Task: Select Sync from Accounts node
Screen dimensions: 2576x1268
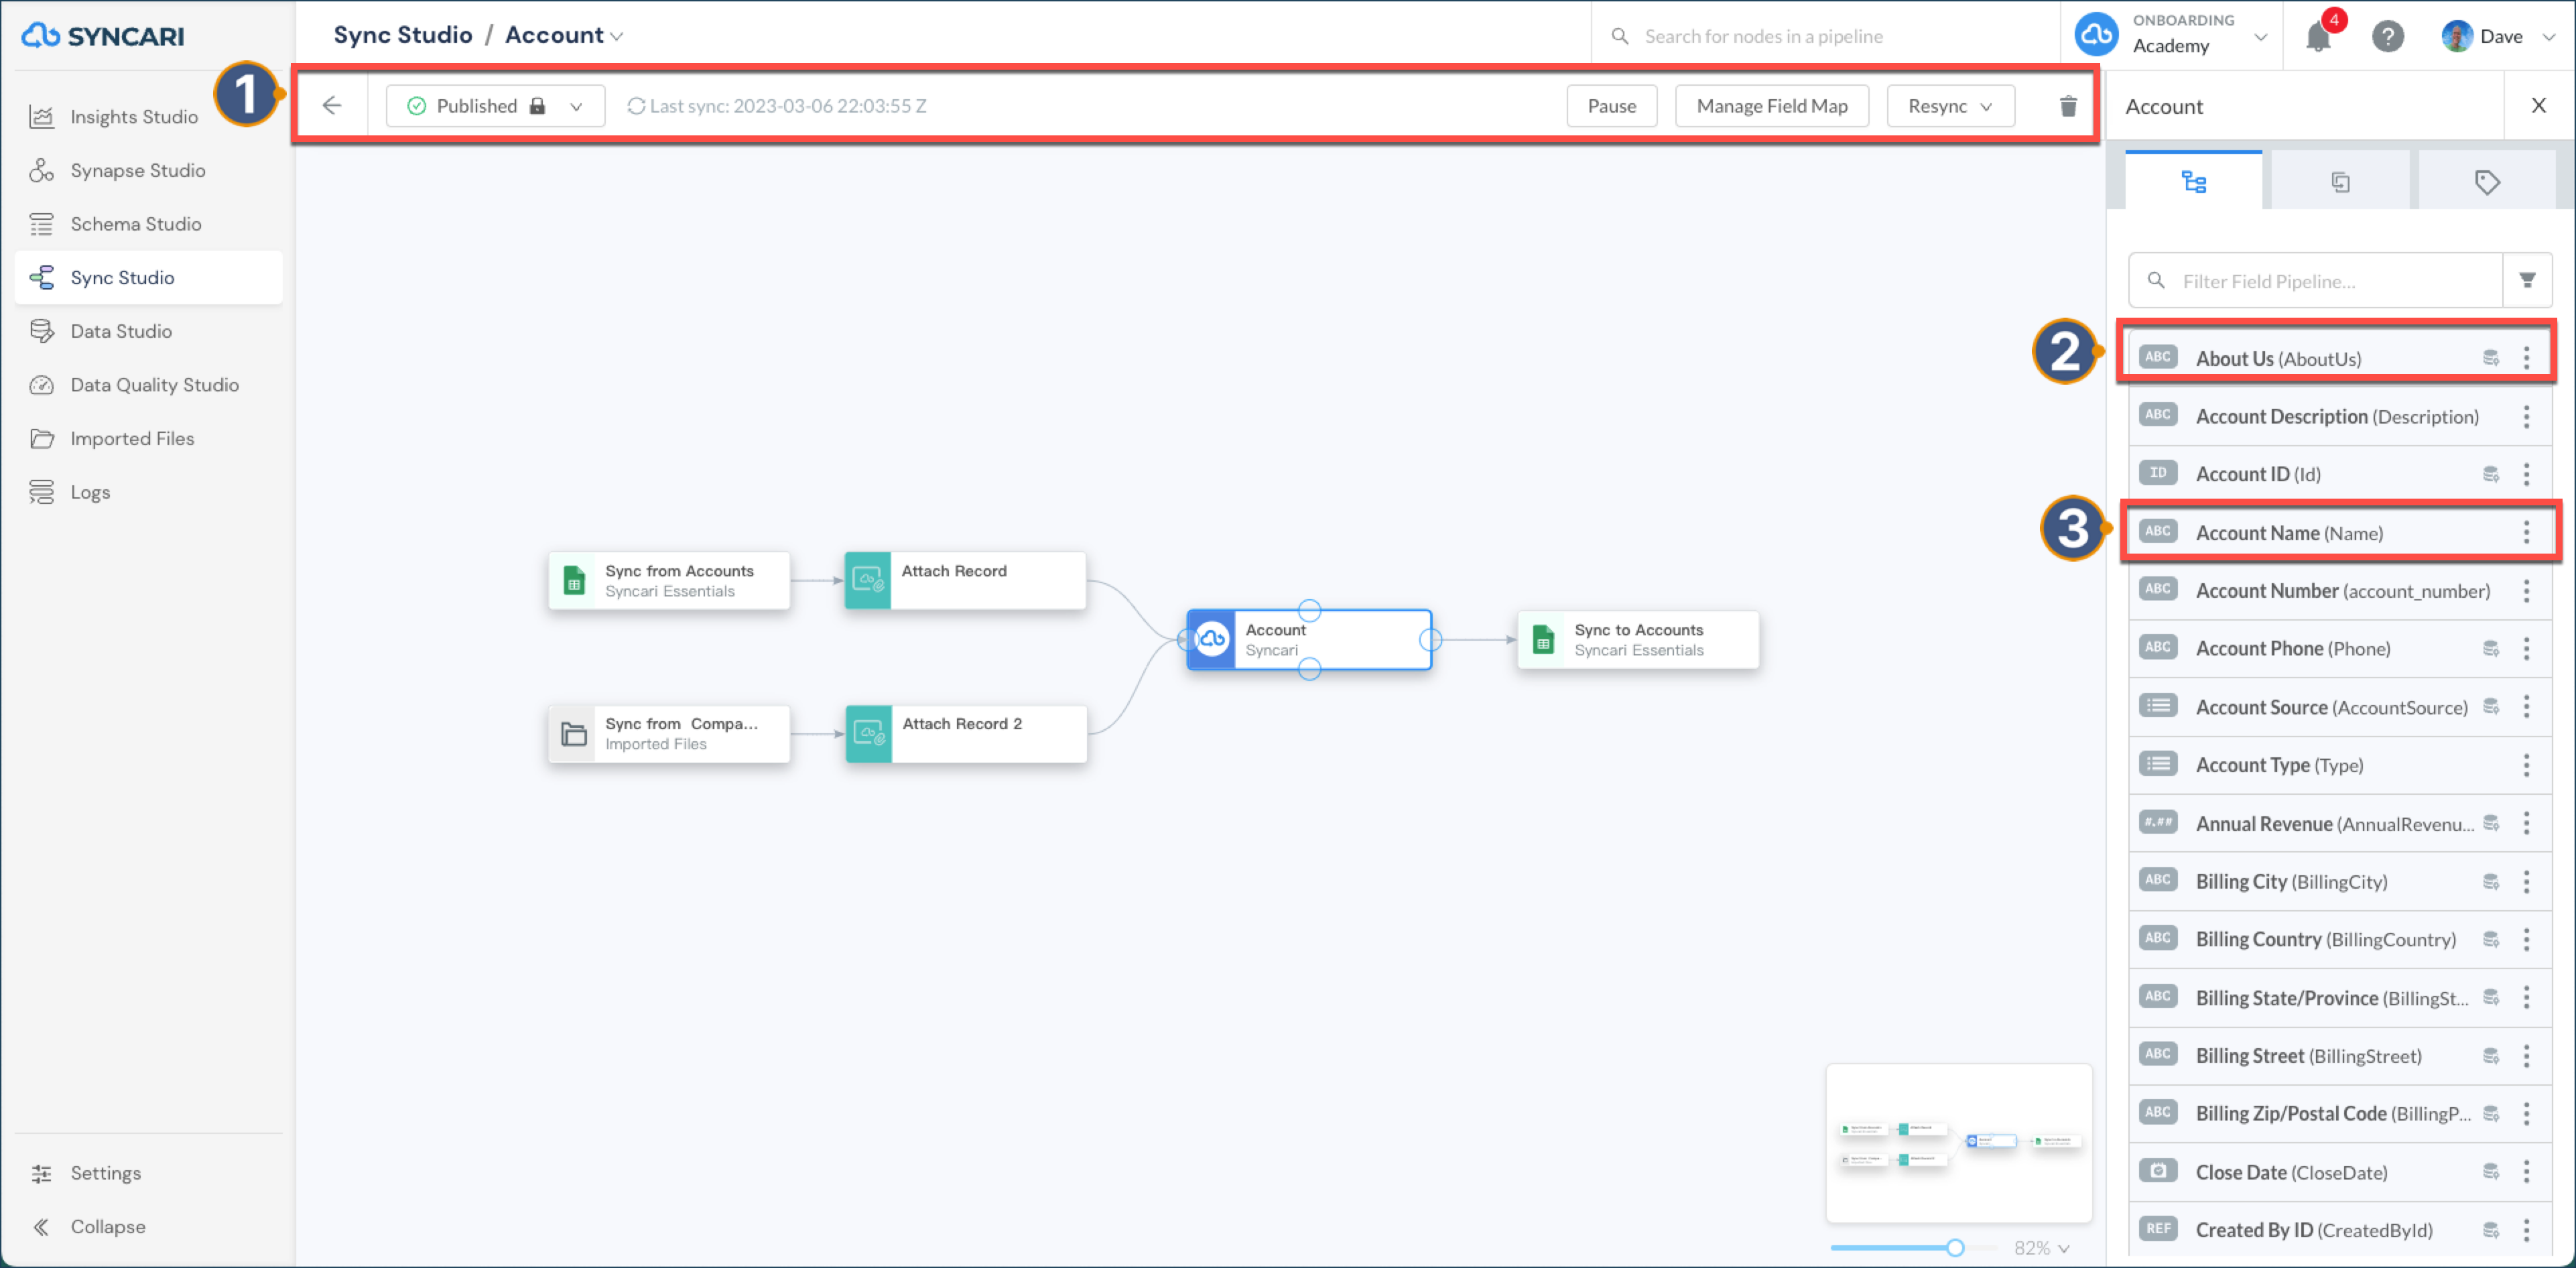Action: click(669, 580)
